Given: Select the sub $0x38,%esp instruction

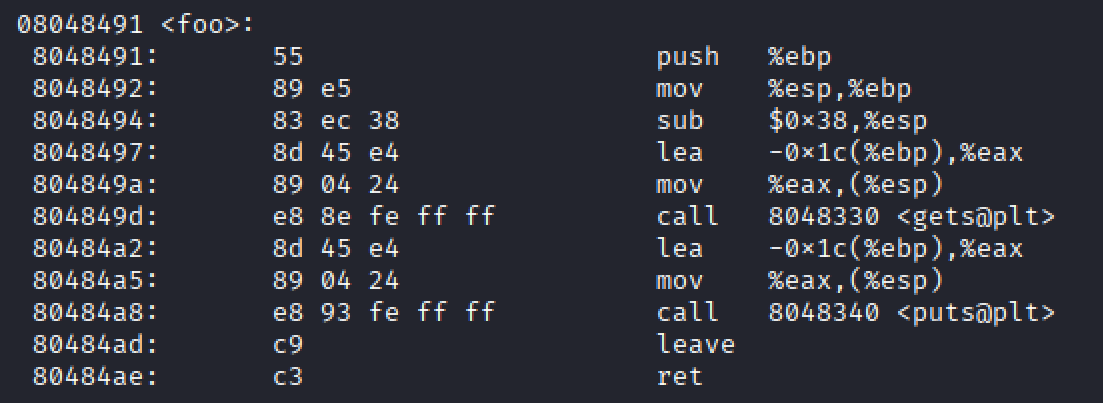Looking at the screenshot, I should point(791,121).
